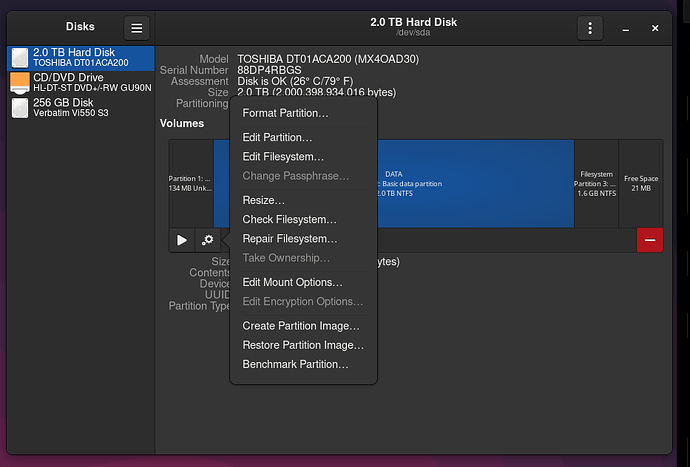Select the 21 MB Free Space block

click(x=641, y=184)
